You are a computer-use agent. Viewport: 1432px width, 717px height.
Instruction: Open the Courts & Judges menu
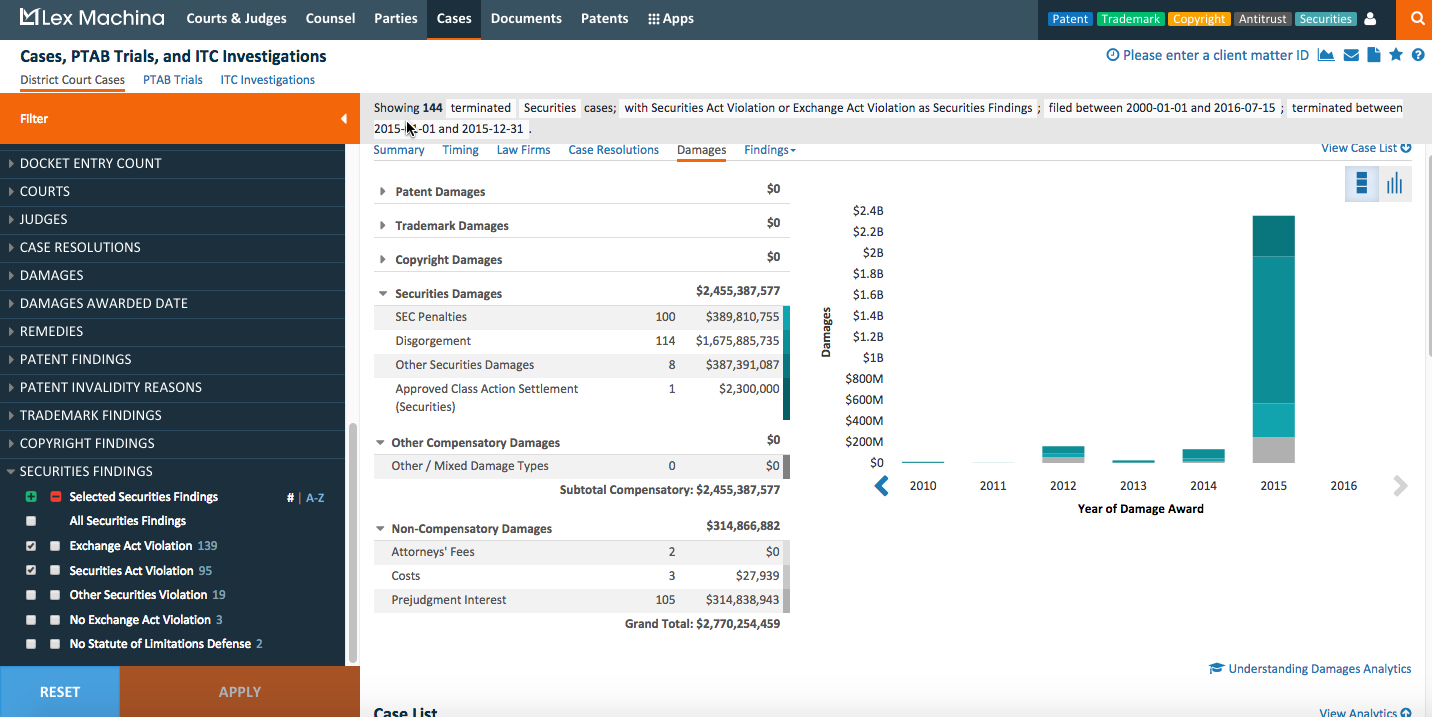pos(236,19)
